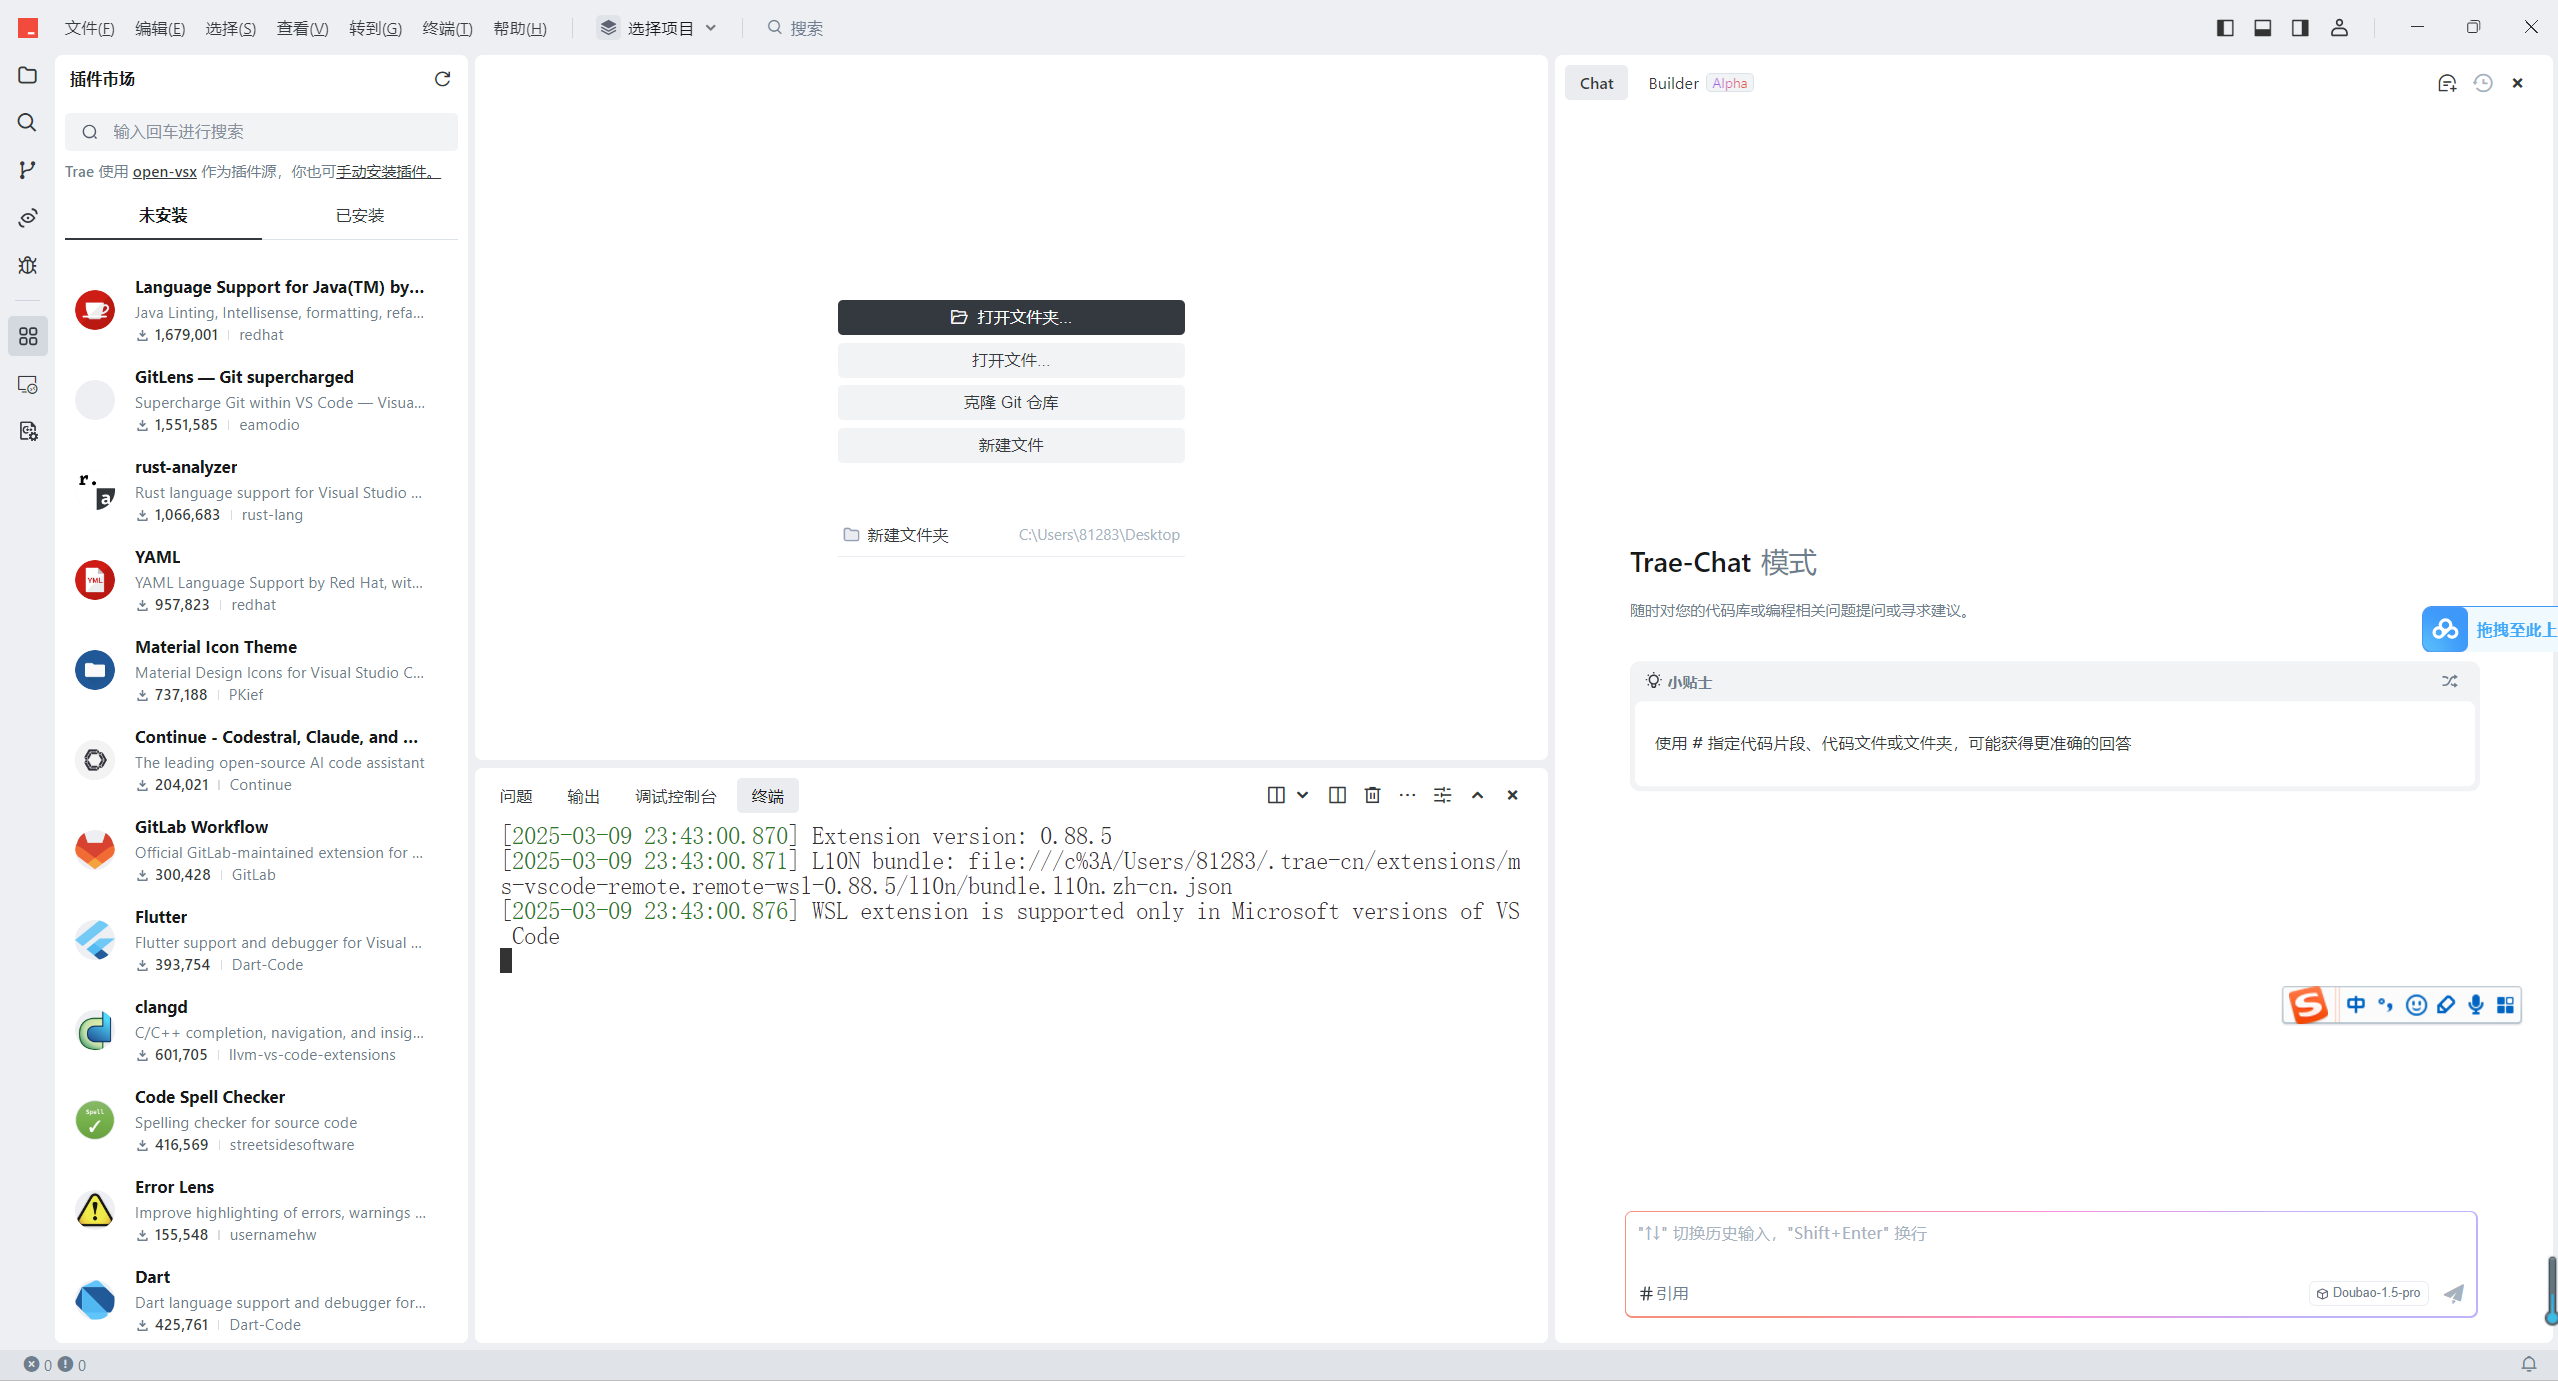Toggle the left primary sidebar layout

coord(2225,27)
